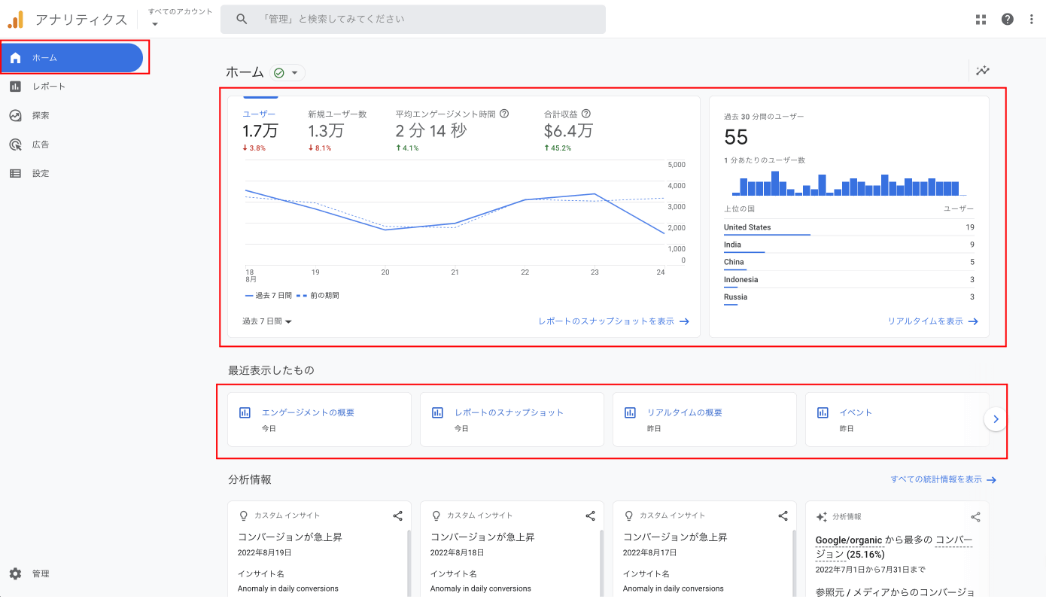Click the United States country row

pos(849,228)
